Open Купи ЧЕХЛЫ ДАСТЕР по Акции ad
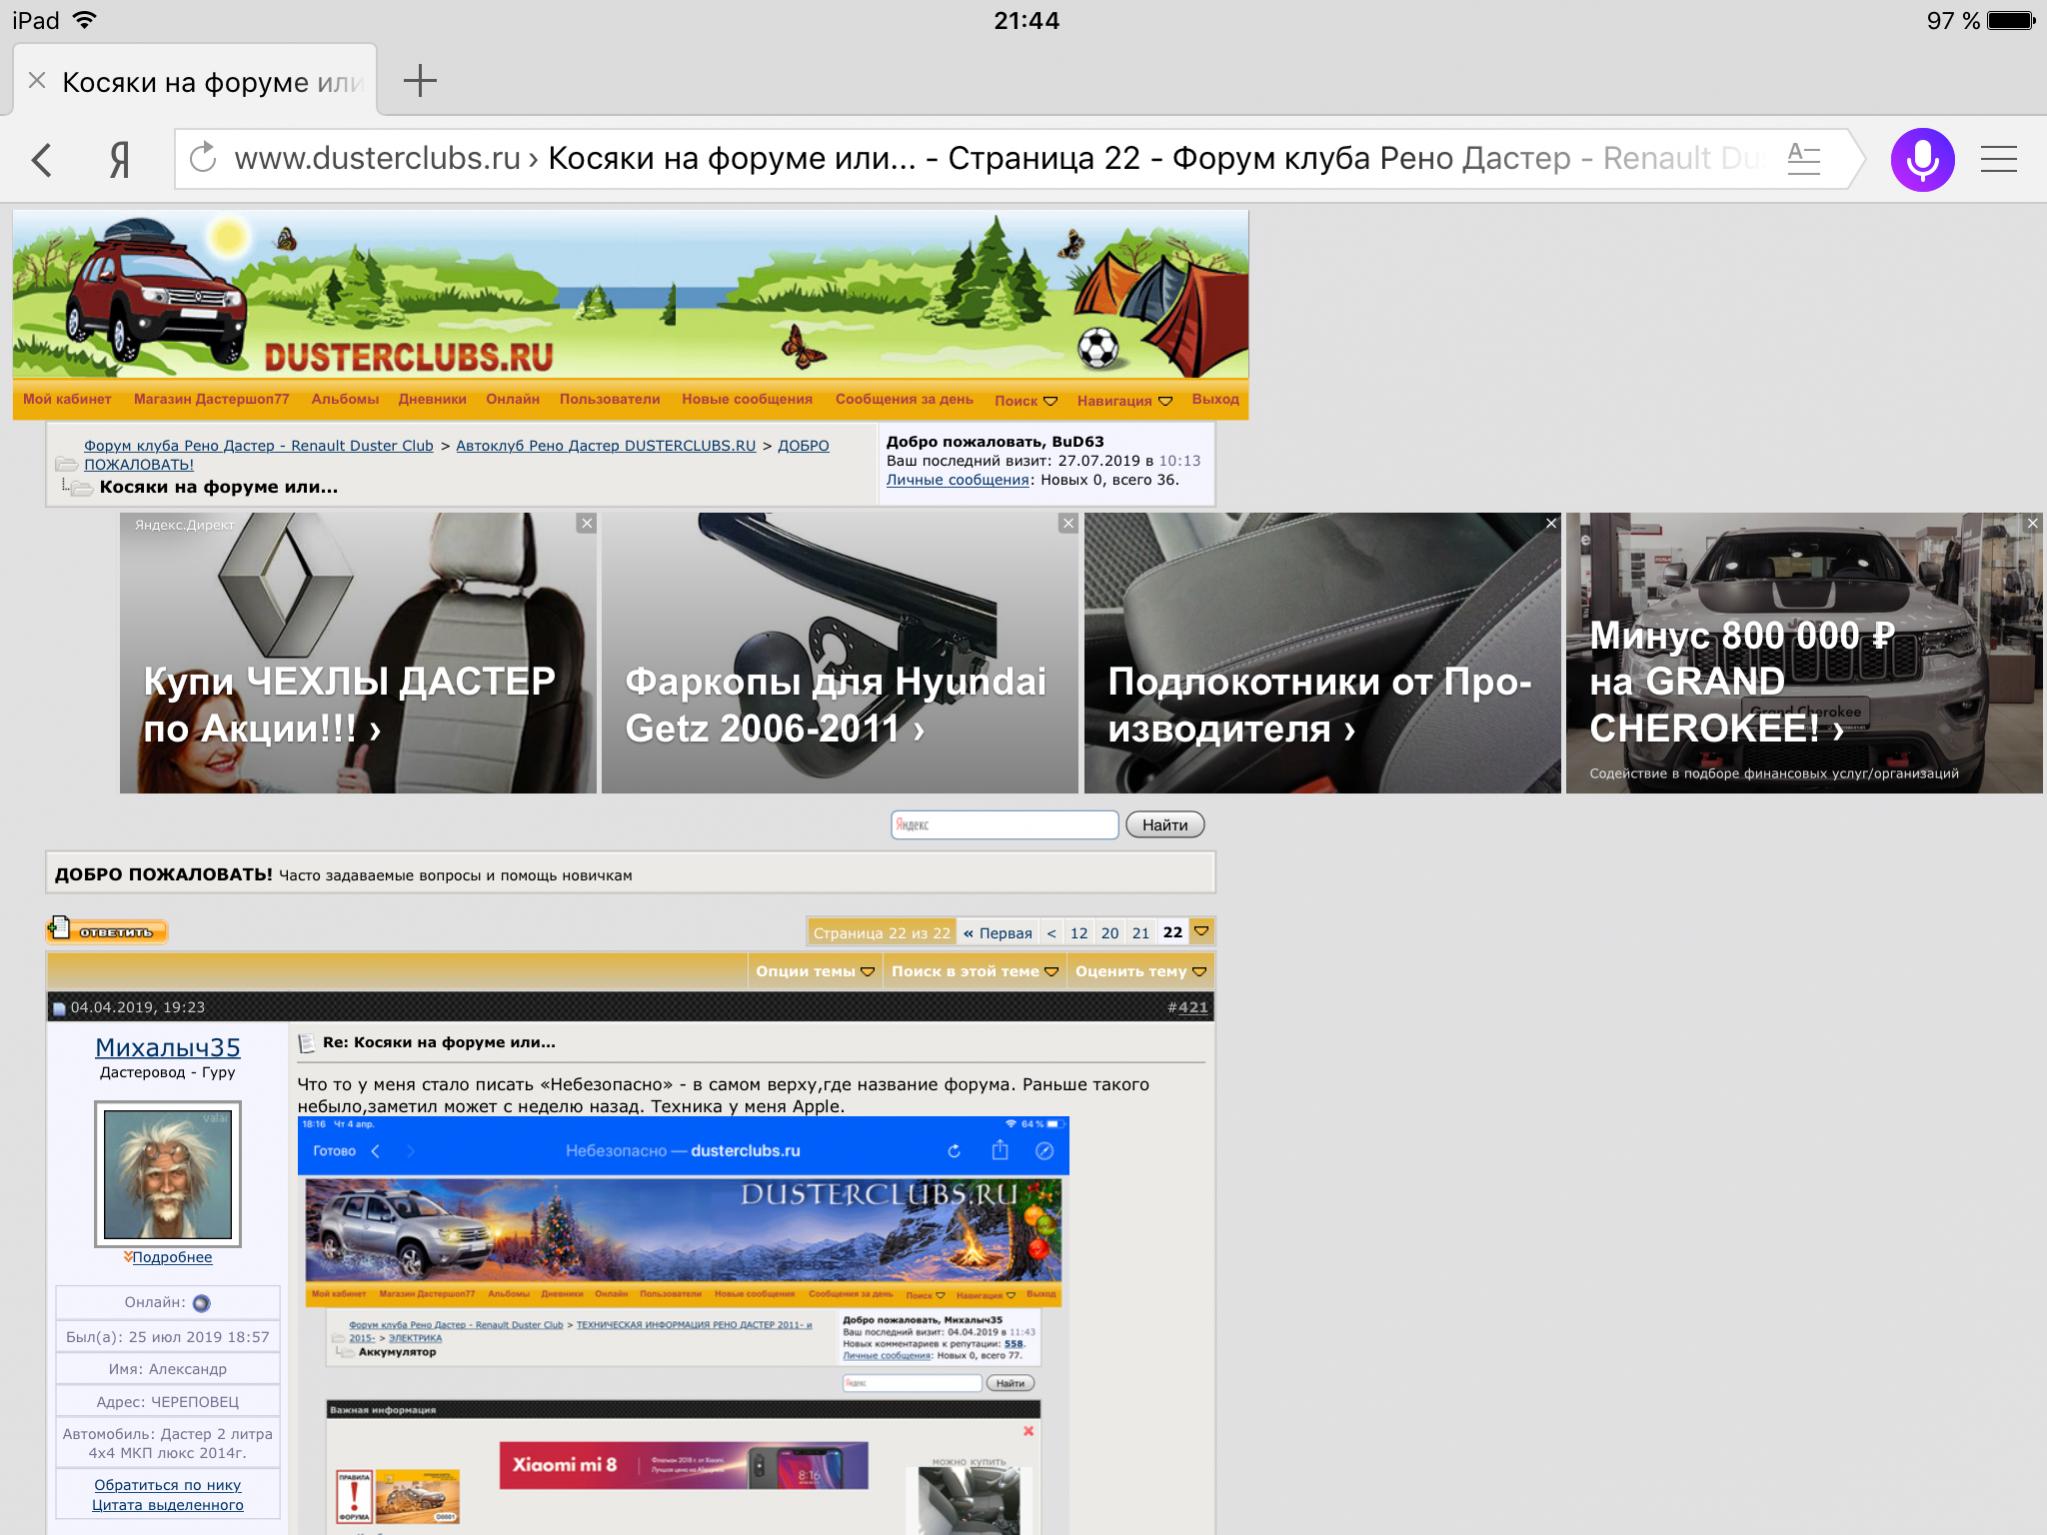Viewport: 2047px width, 1535px height. pyautogui.click(x=358, y=653)
